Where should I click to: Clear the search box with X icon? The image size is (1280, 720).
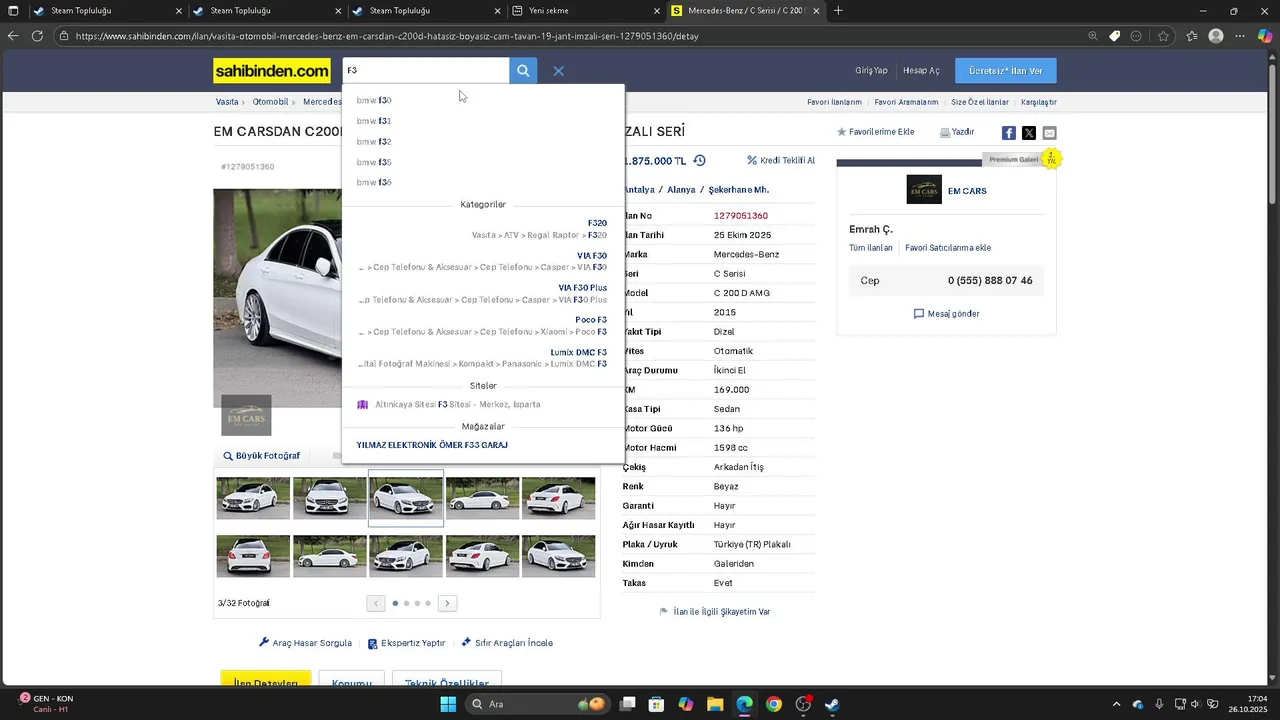559,71
